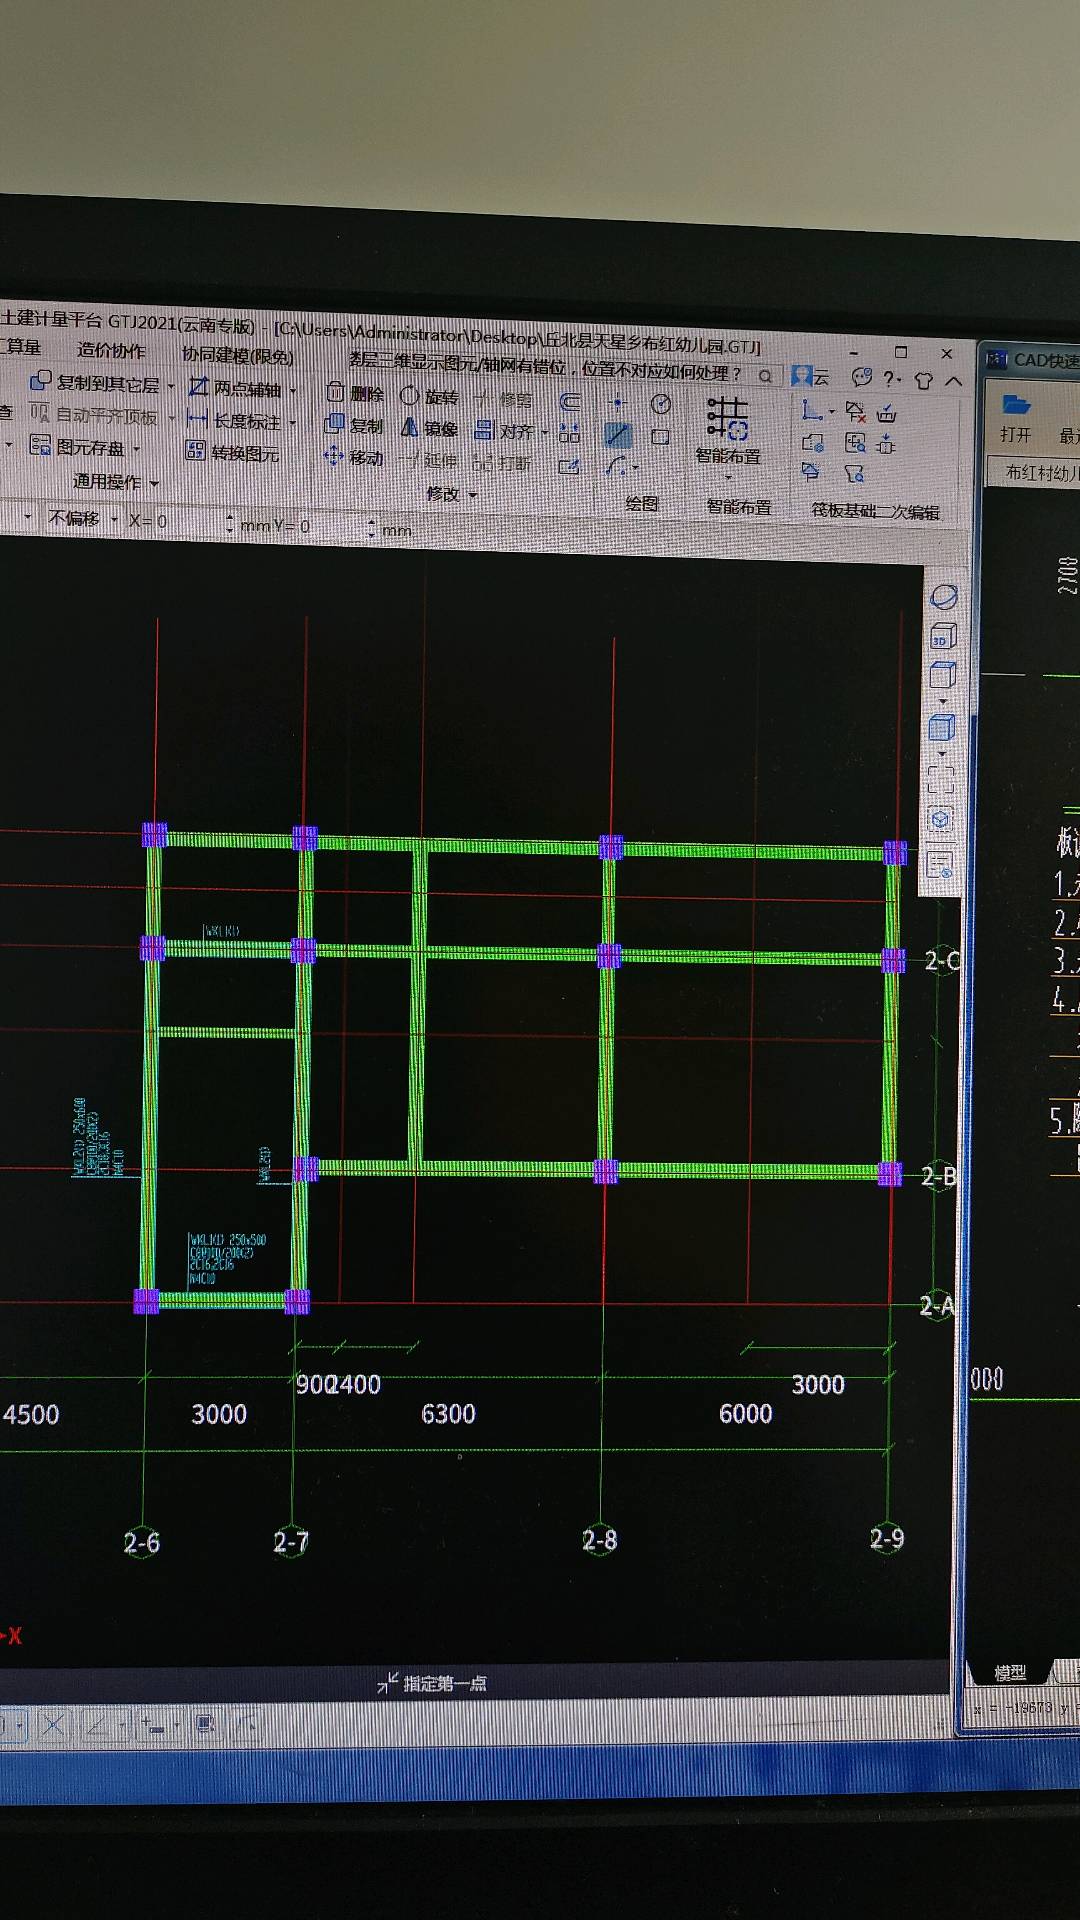This screenshot has width=1080, height=1920.
Task: Collapse the ribbon with the up chevron
Action: tap(953, 381)
